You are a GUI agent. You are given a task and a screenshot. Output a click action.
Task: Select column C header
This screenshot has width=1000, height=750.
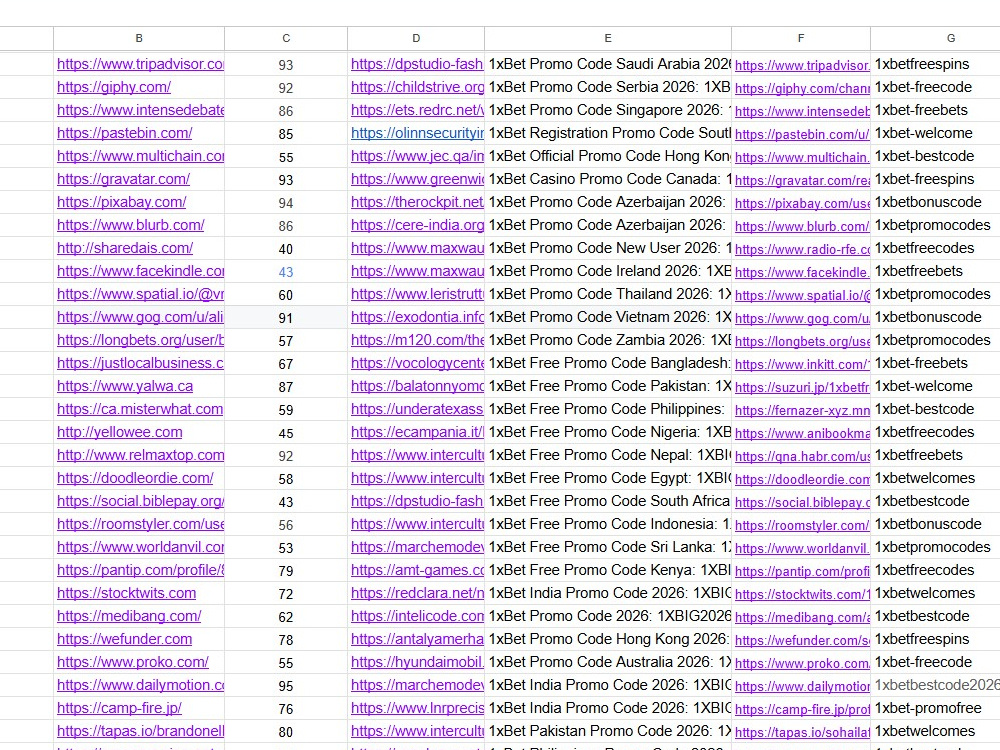(x=286, y=38)
